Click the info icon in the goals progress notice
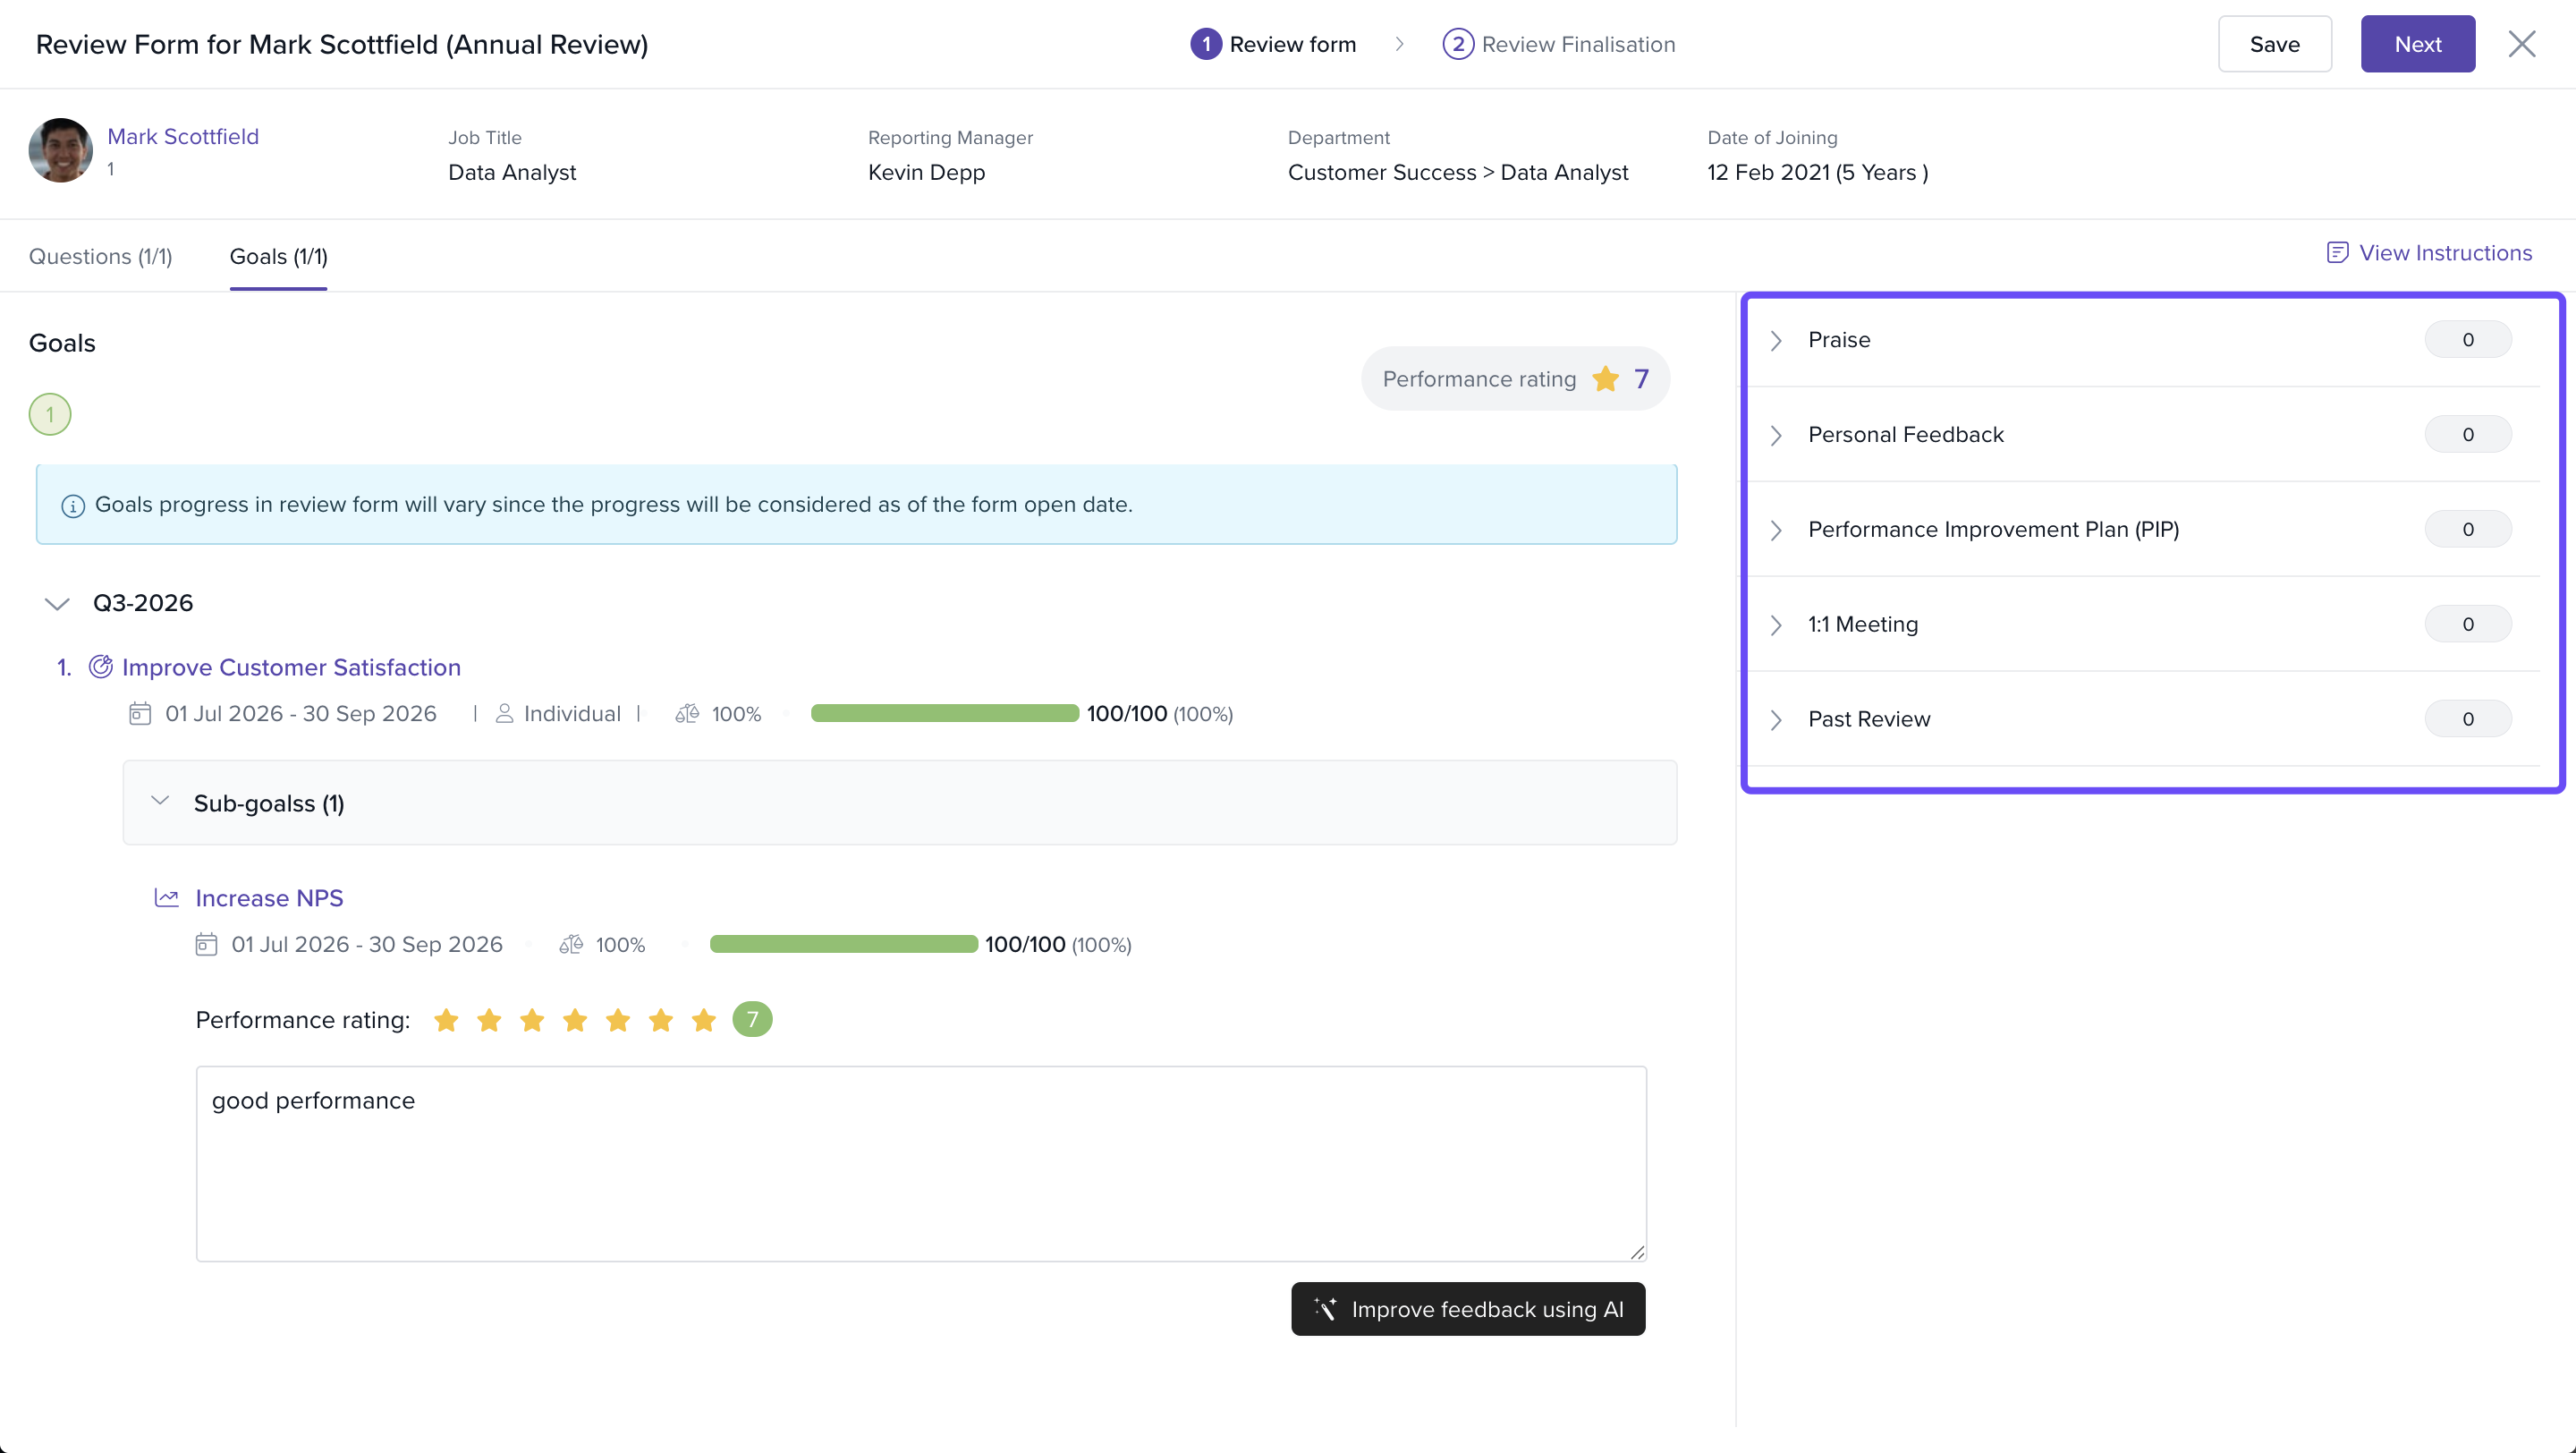Screen dimensions: 2576x1453 click(73, 506)
